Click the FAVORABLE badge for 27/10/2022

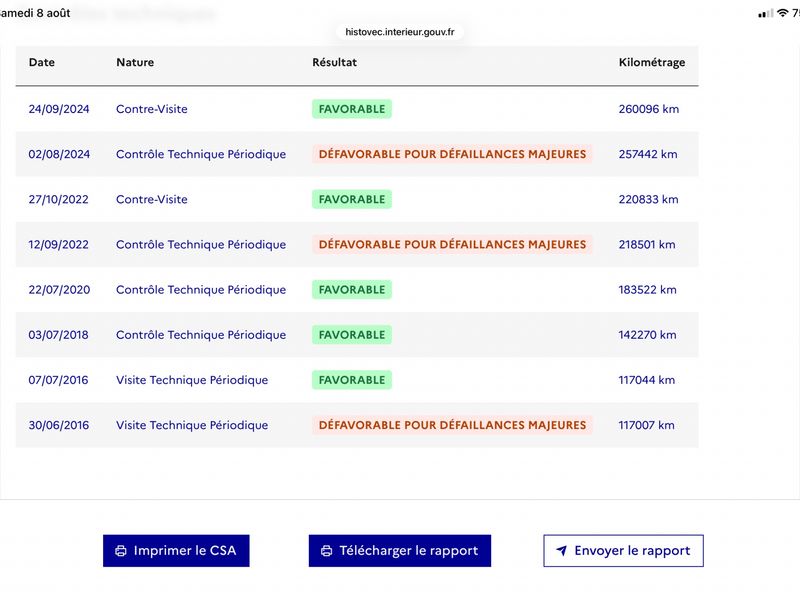pos(352,199)
